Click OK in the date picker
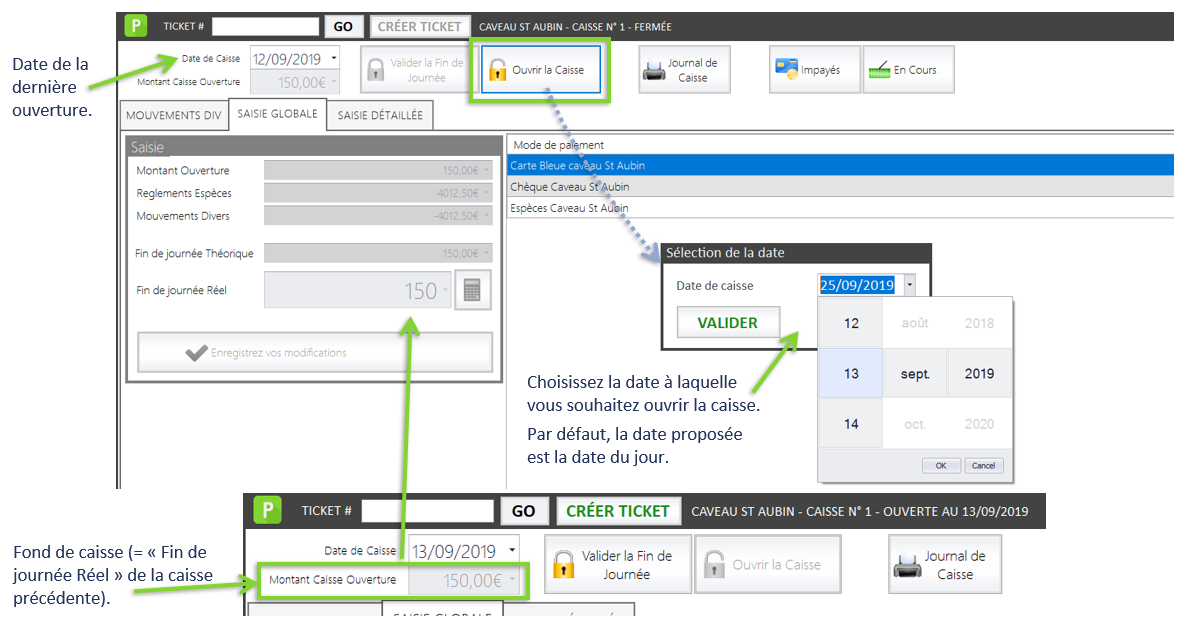Image resolution: width=1197 pixels, height=641 pixels. point(940,466)
